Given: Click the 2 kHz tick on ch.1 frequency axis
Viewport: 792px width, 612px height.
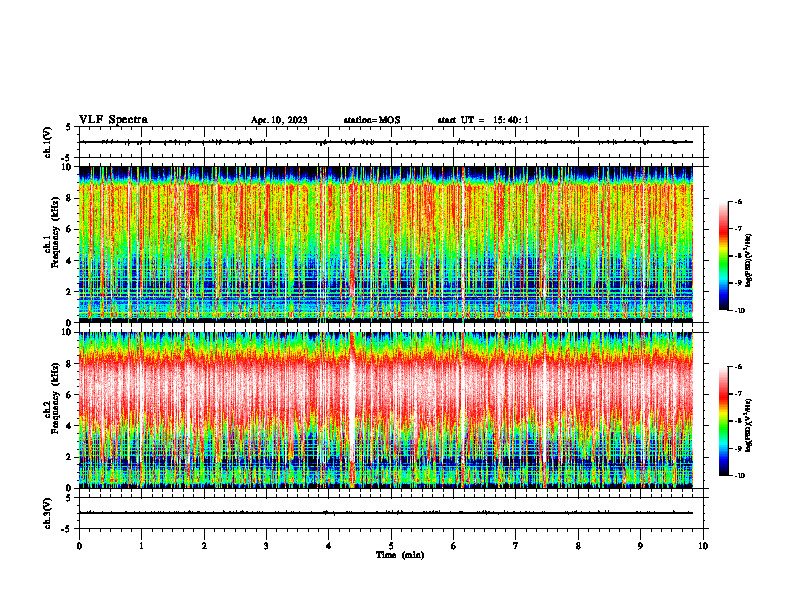Looking at the screenshot, I should click(x=71, y=292).
